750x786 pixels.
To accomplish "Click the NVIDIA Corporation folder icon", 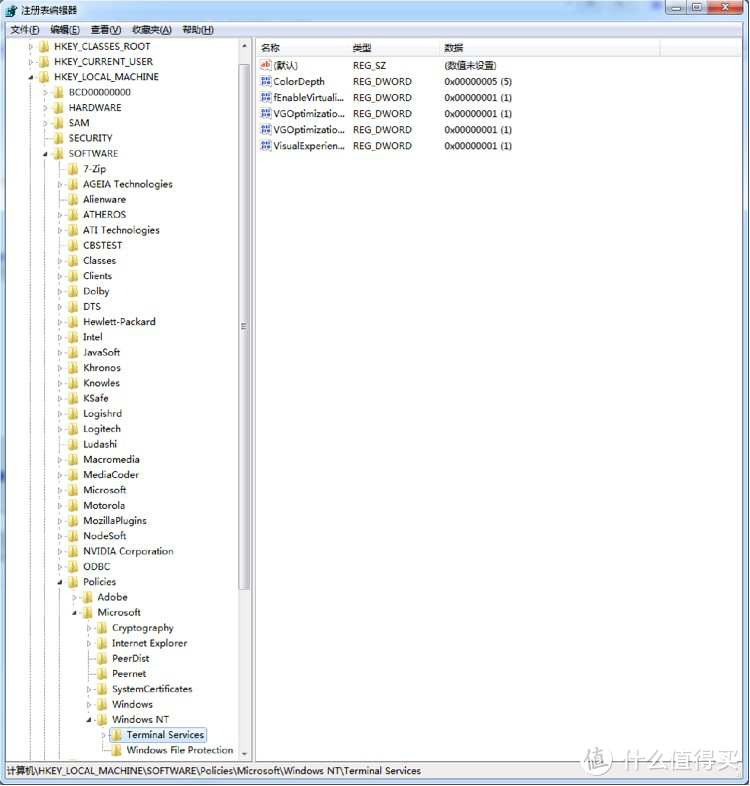I will click(72, 551).
